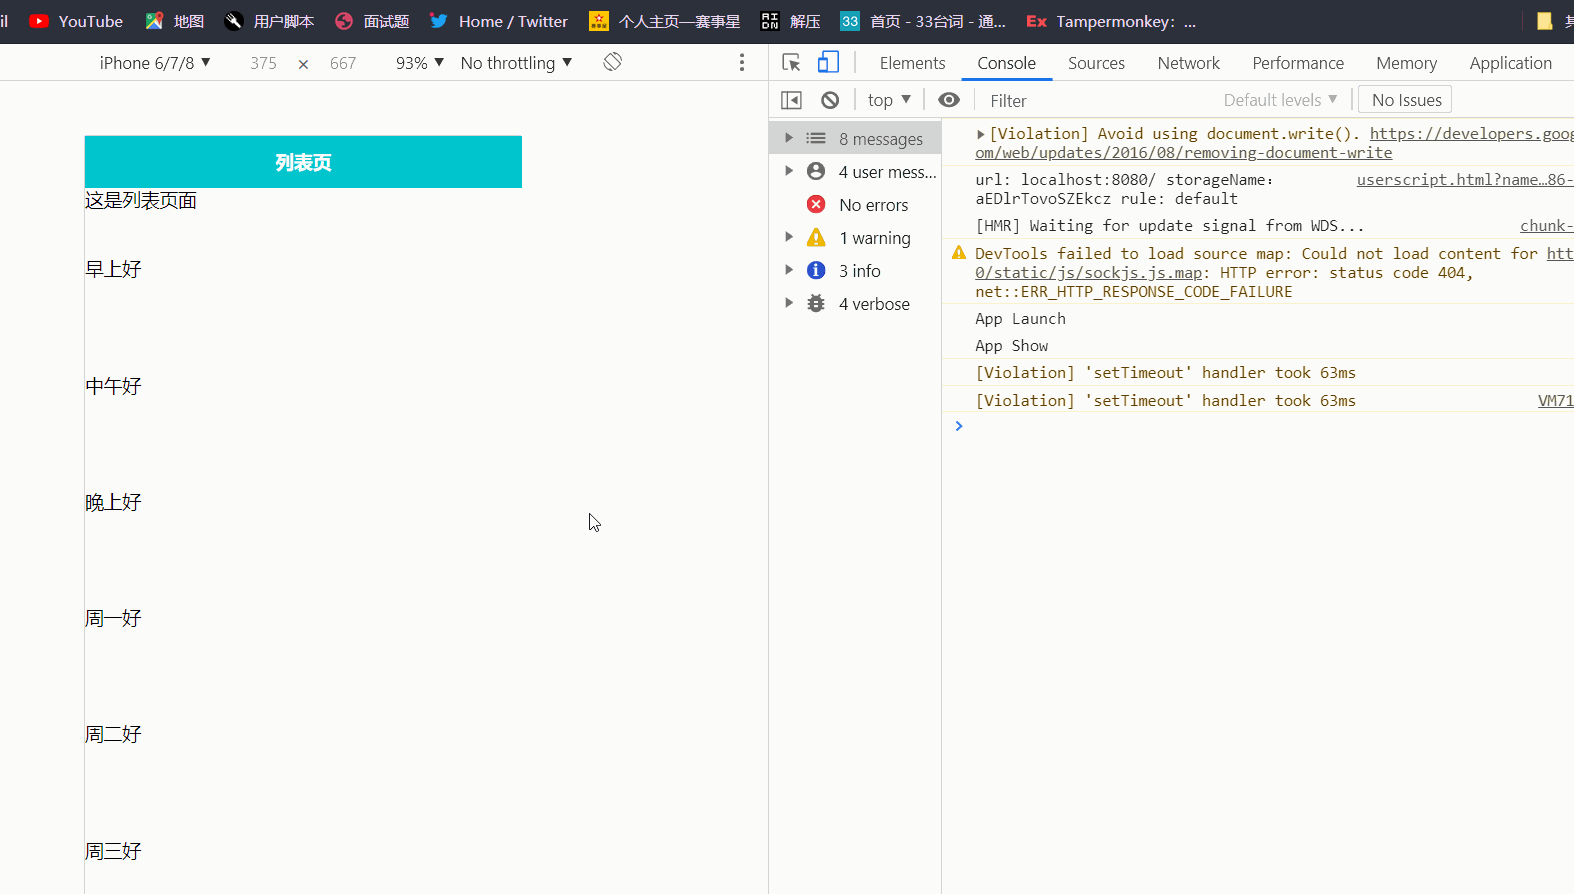Open the device toolbar three-dot menu
Viewport: 1574px width, 894px height.
(x=742, y=63)
